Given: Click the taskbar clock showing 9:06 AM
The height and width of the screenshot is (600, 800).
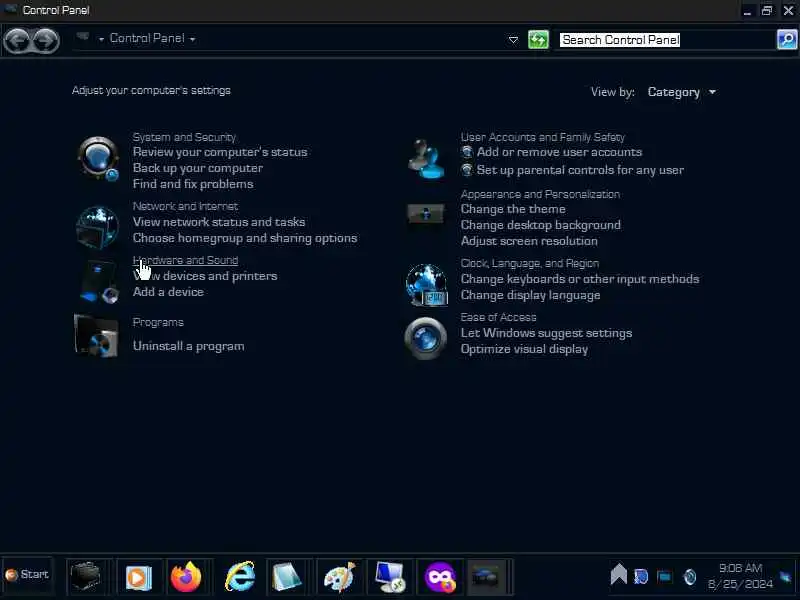Looking at the screenshot, I should pos(740,576).
